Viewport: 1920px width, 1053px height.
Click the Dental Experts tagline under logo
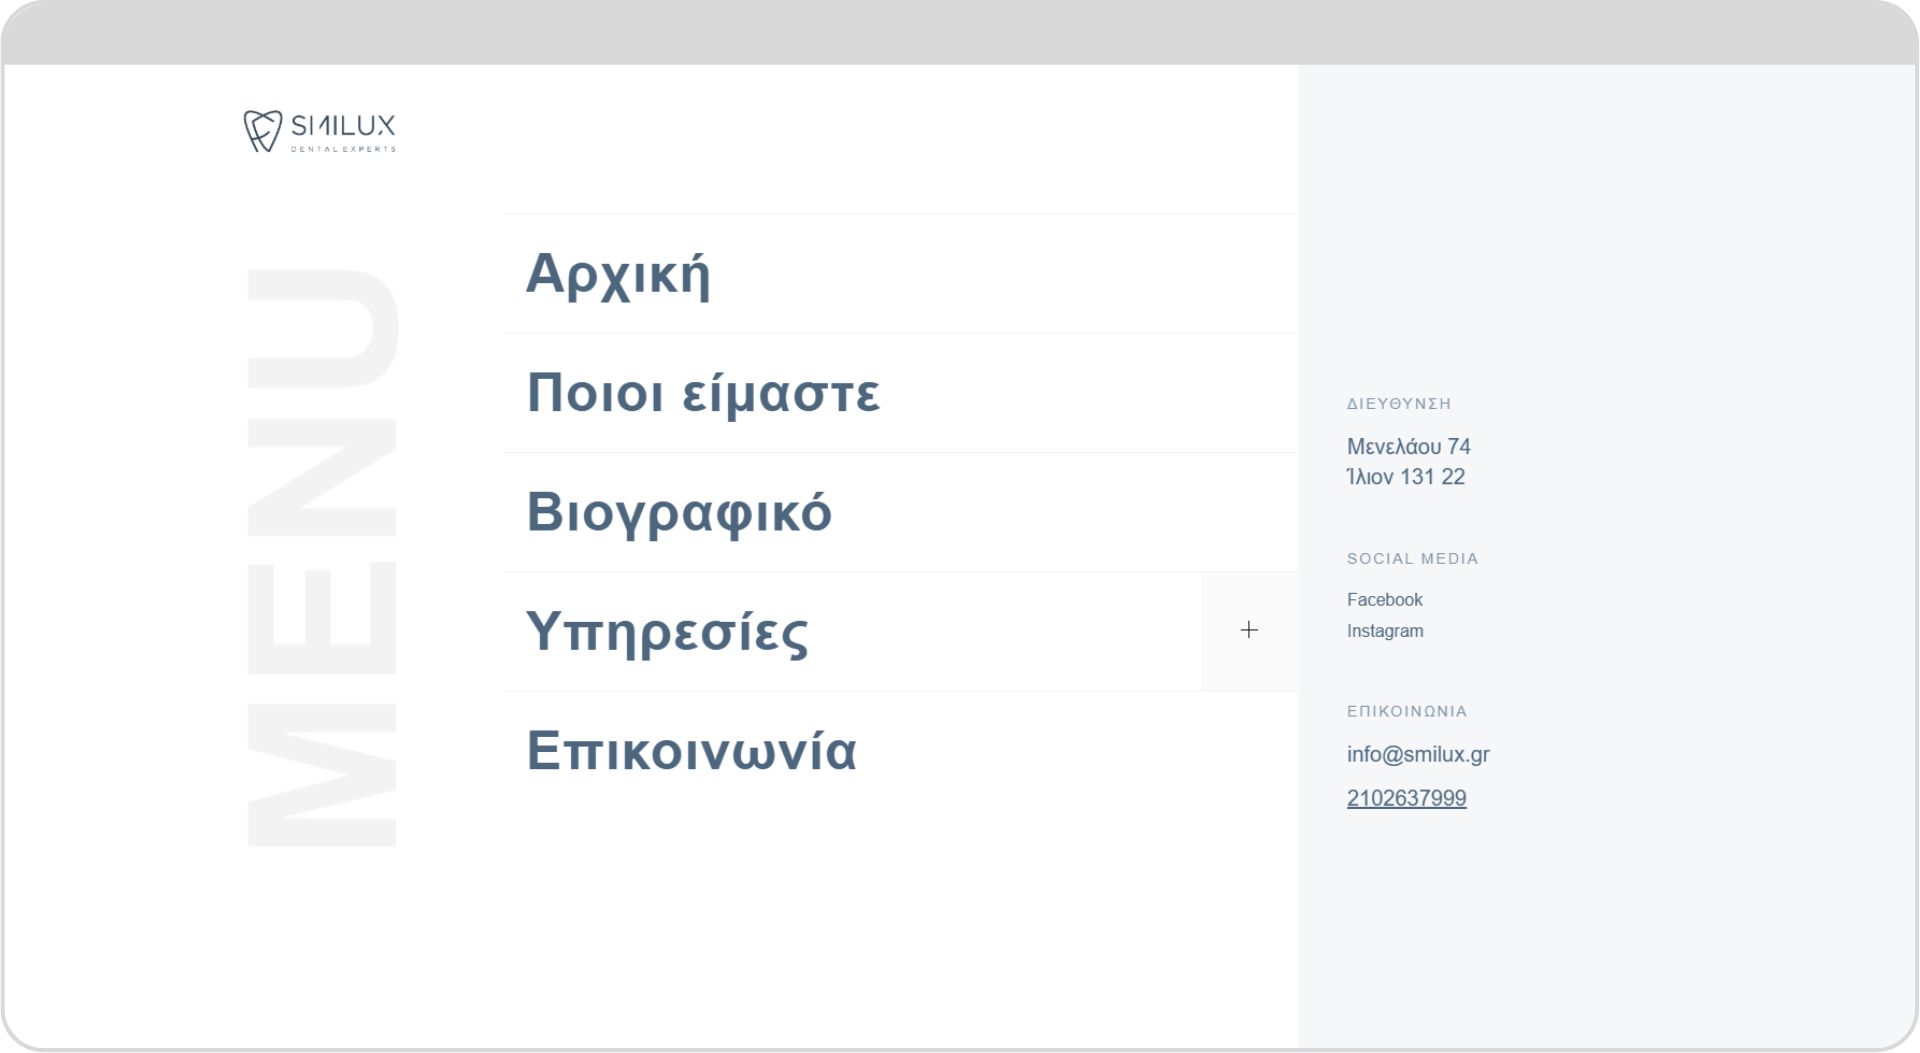point(343,149)
